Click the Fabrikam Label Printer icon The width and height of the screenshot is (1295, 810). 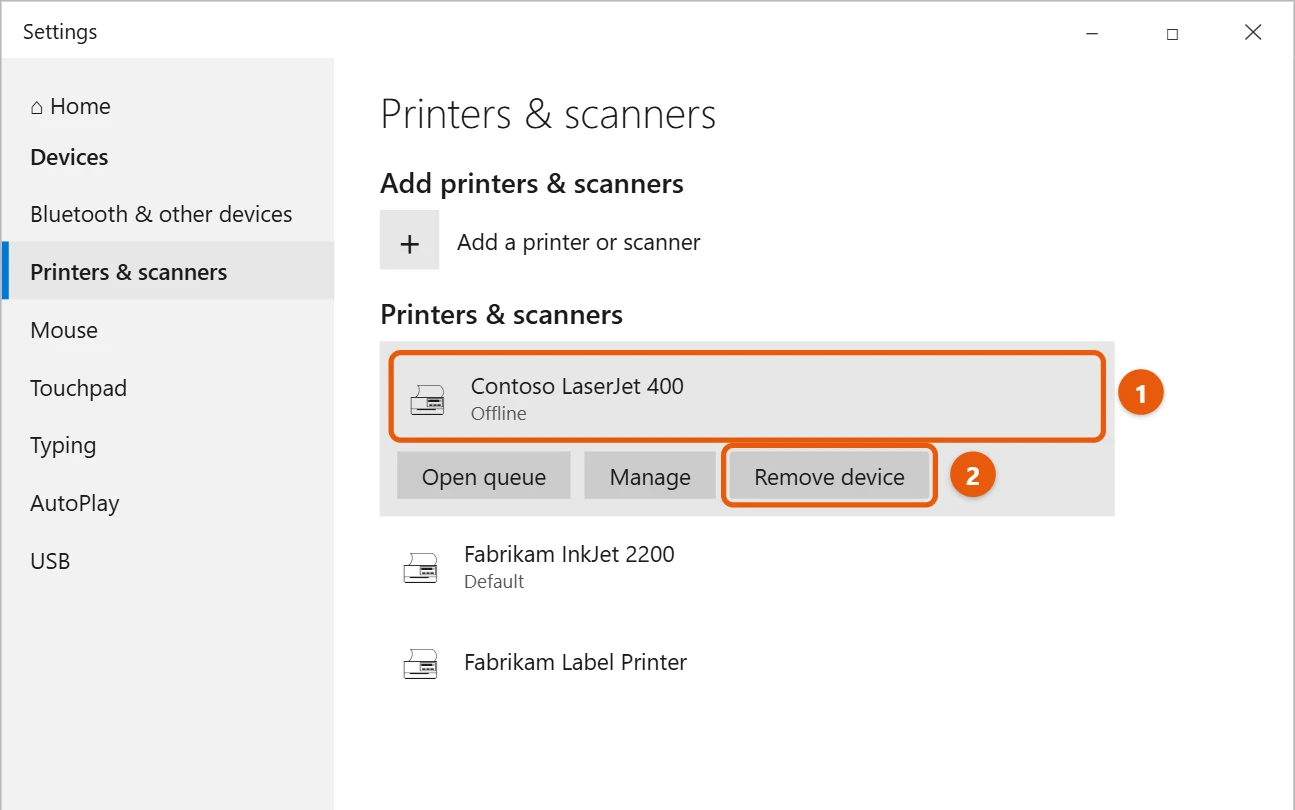(420, 663)
